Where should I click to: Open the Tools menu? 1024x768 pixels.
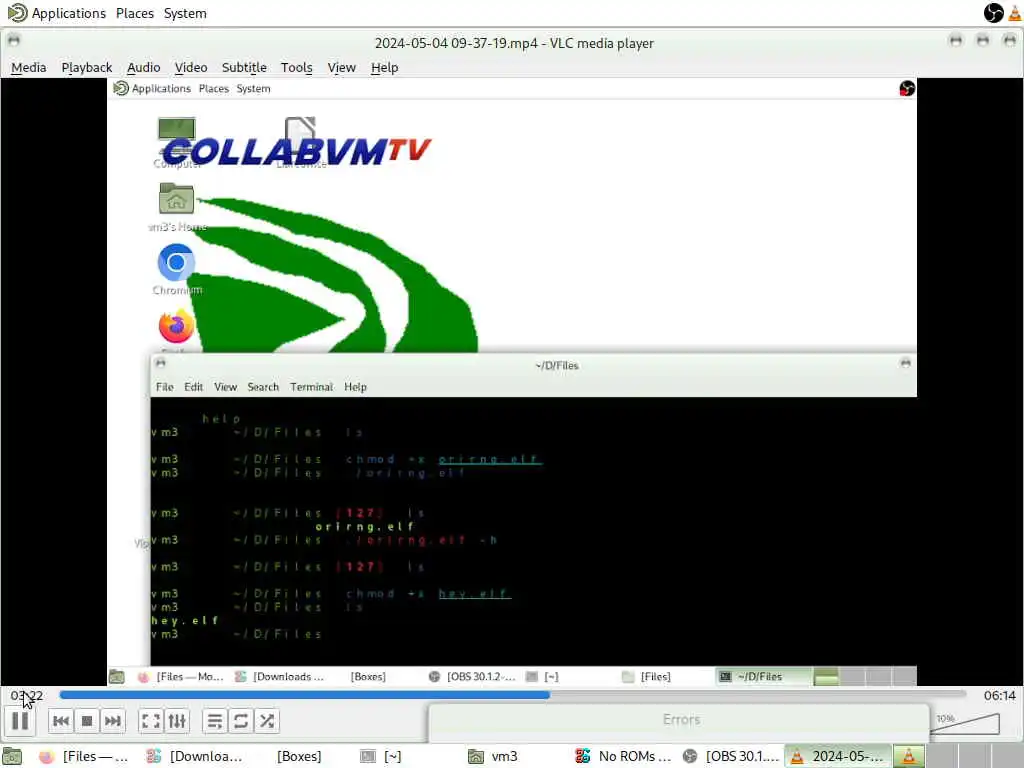[x=296, y=67]
